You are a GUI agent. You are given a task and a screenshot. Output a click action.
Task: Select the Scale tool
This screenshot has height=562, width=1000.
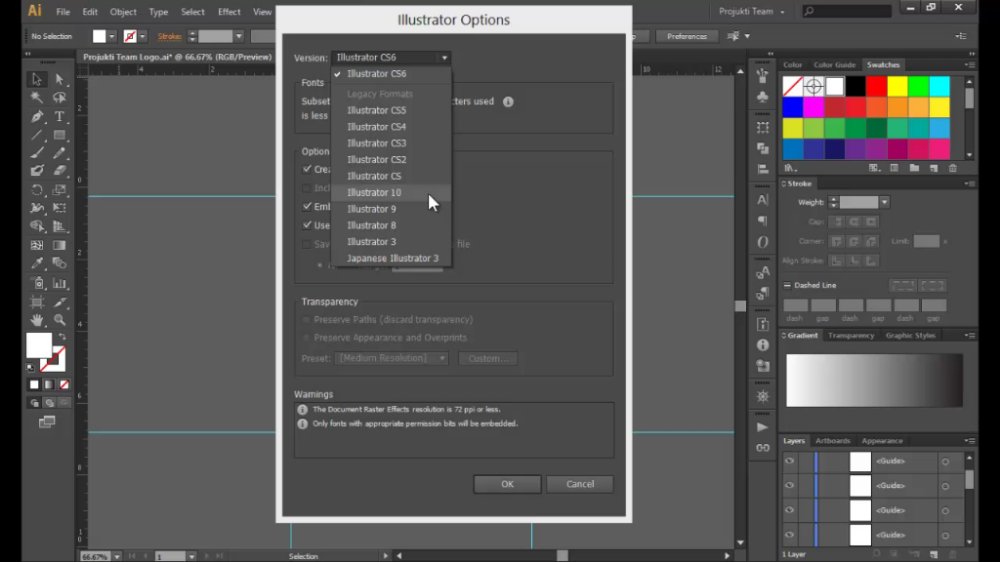(x=59, y=190)
